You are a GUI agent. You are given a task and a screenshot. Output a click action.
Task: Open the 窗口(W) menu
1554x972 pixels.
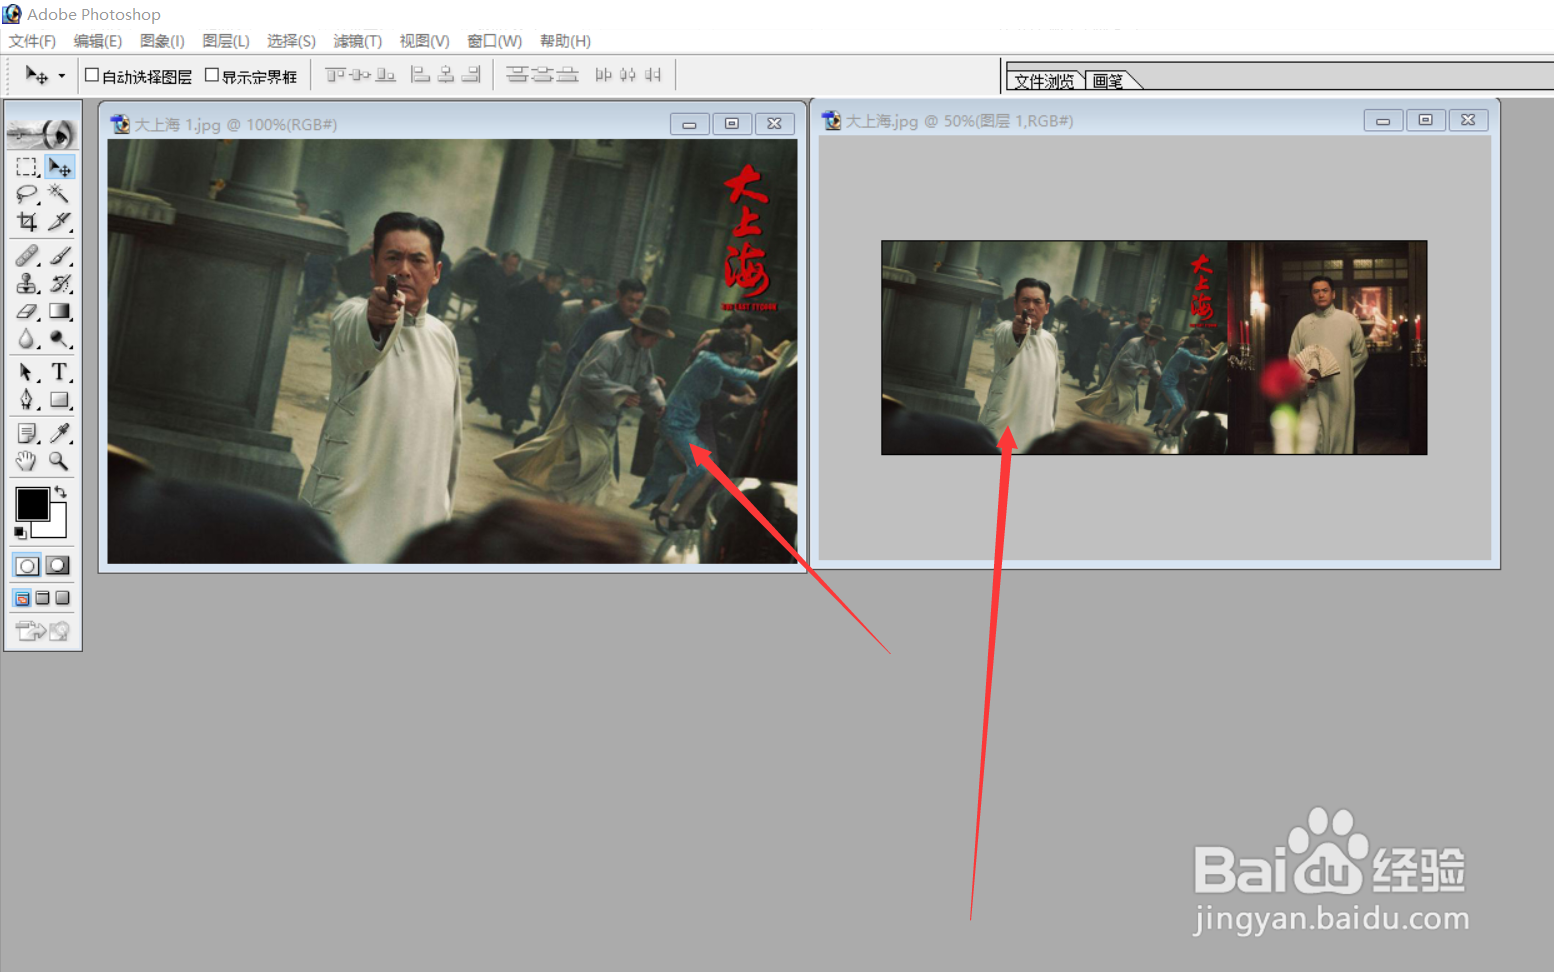tap(495, 41)
